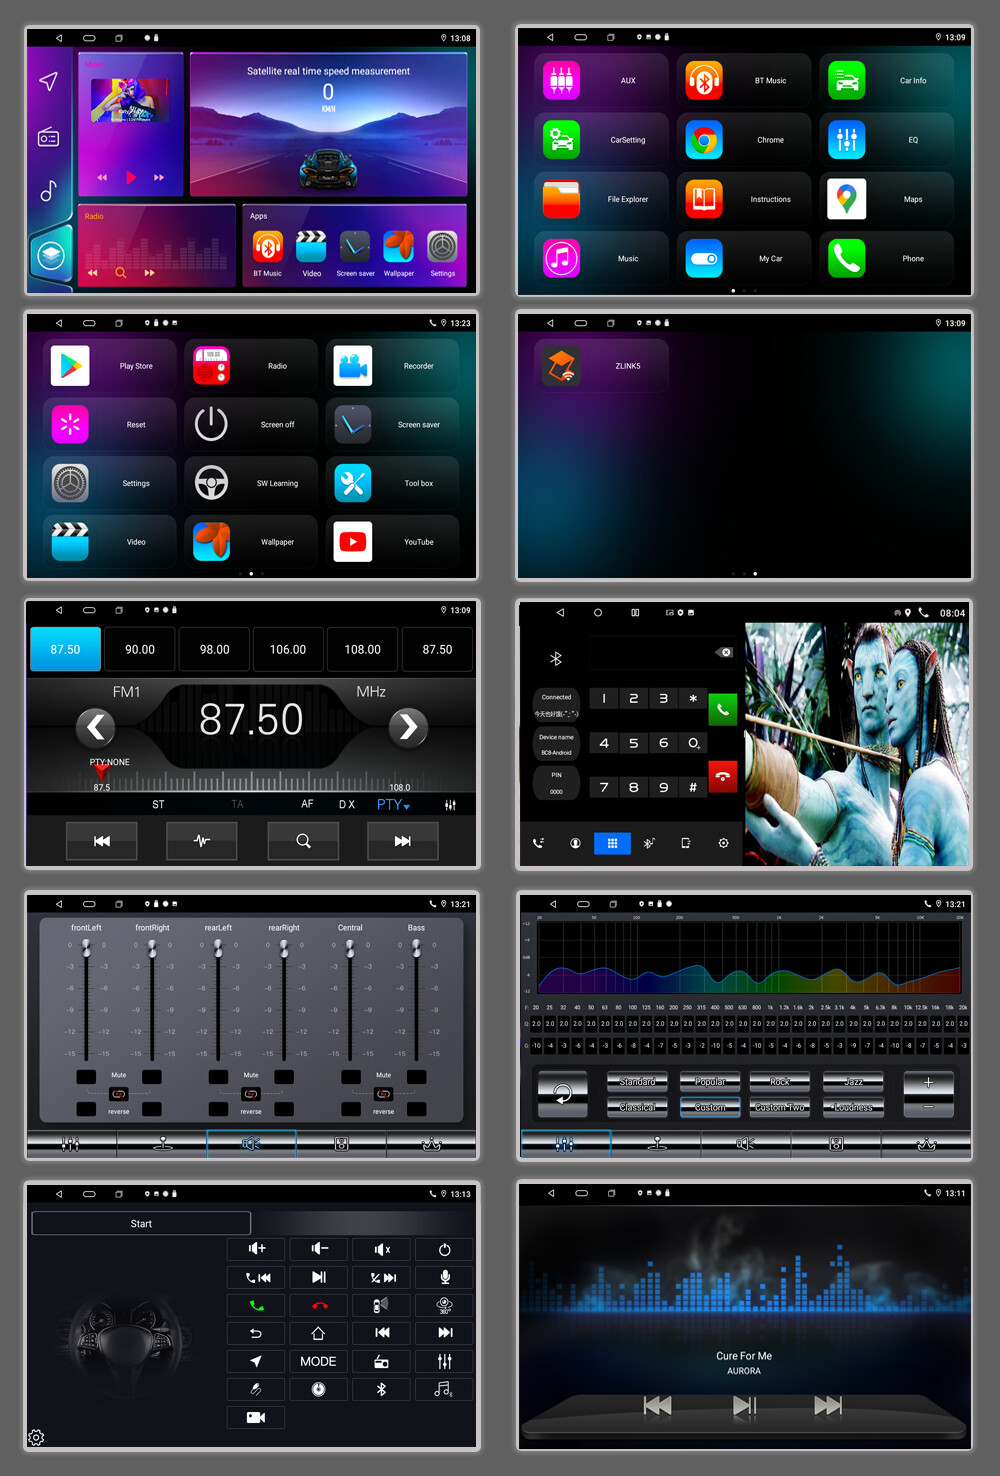Click the Start button in SW Learning

point(141,1223)
